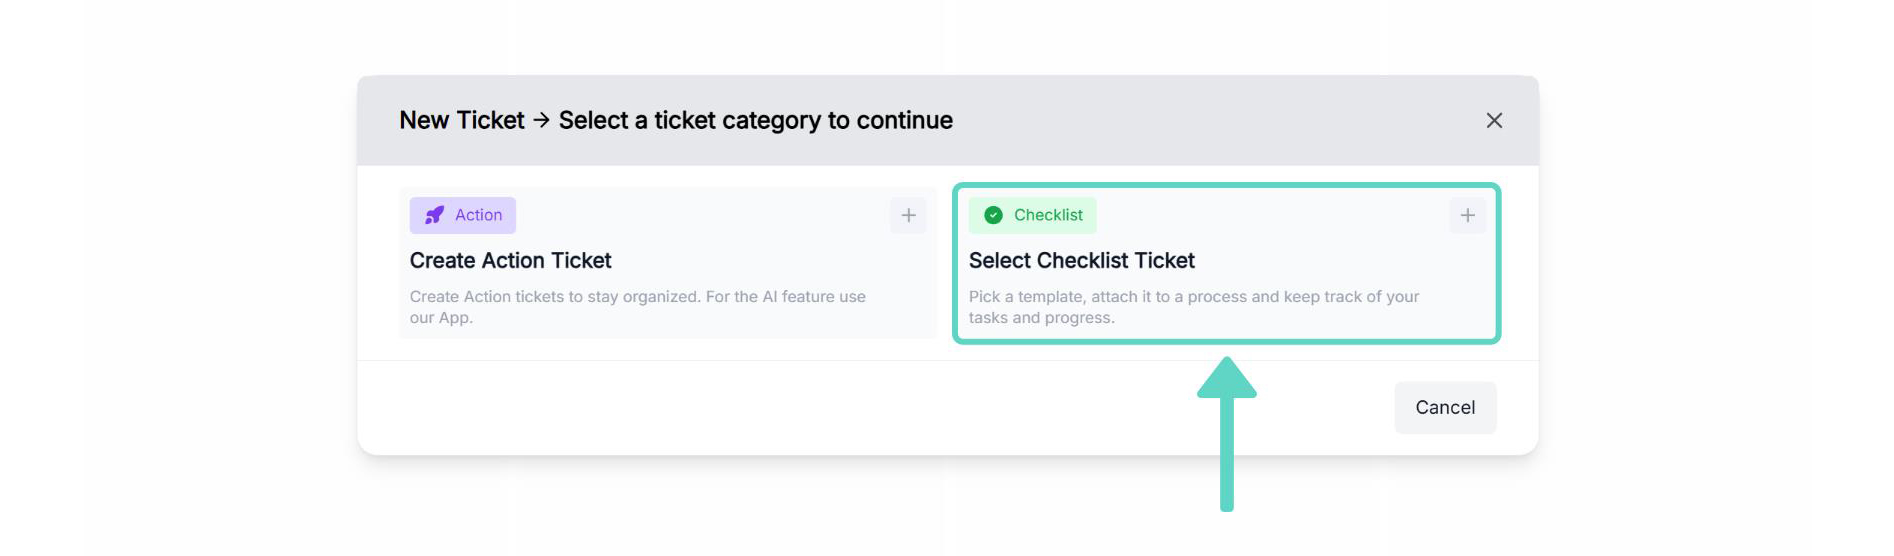Click the 'our App.' text line
Screen dimensions: 1894x556
click(440, 318)
